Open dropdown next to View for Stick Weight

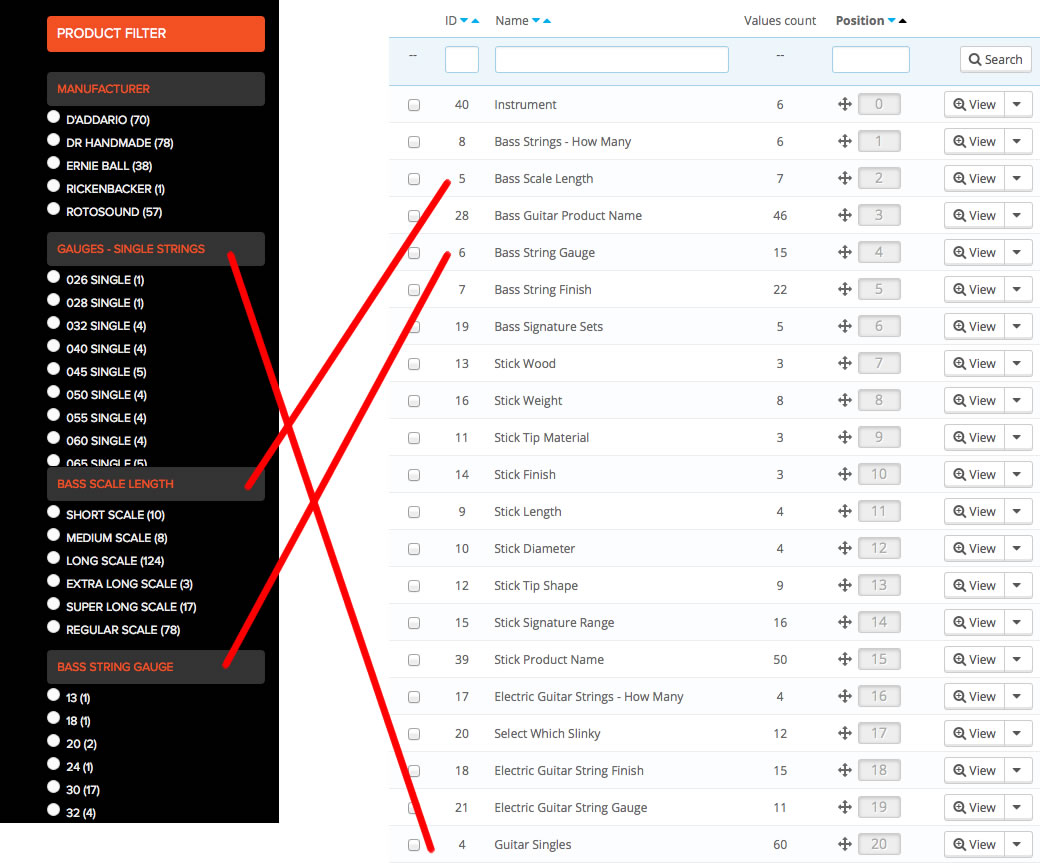[x=1018, y=400]
